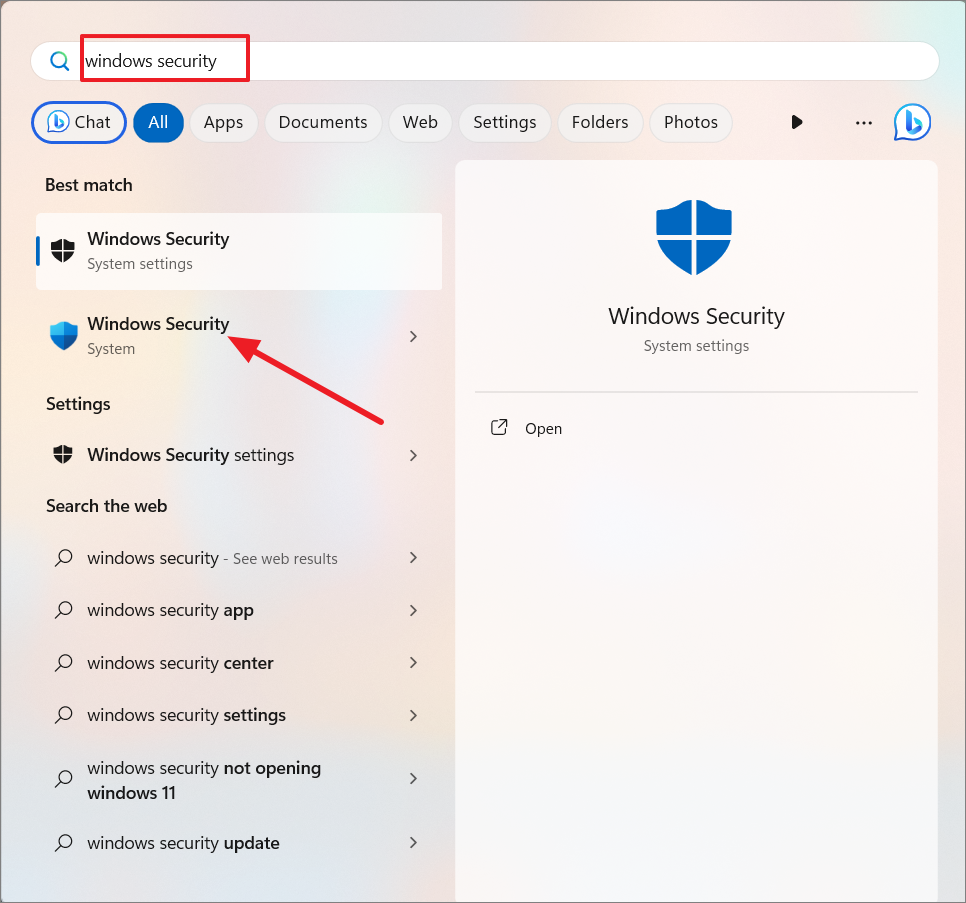
Task: Click magnifier icon beside 'windows security settings' suggestion
Action: pyautogui.click(x=63, y=715)
